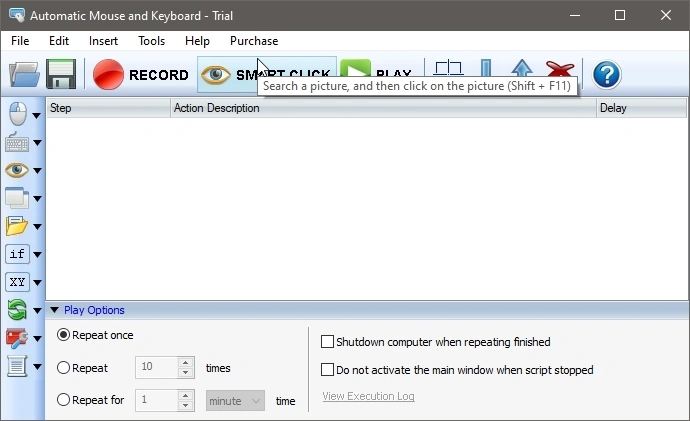Expand toolbox icon dropdown arrow
The image size is (690, 421).
[37, 338]
